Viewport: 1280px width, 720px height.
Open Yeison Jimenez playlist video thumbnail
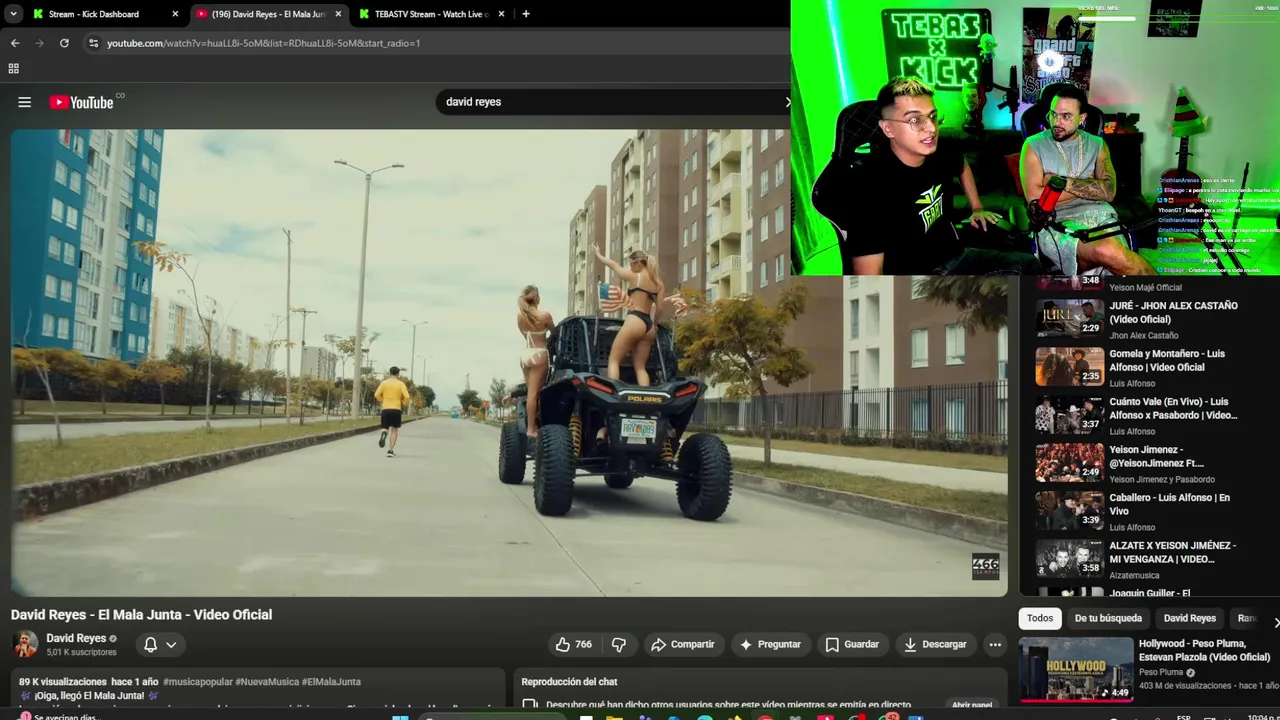(x=1070, y=463)
